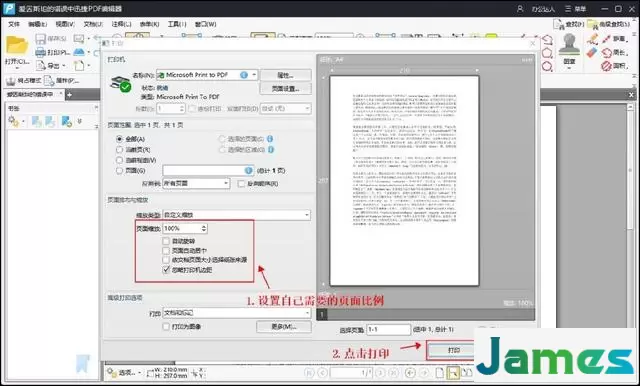
Task: Expand the scaling type dropdown
Action: point(236,215)
